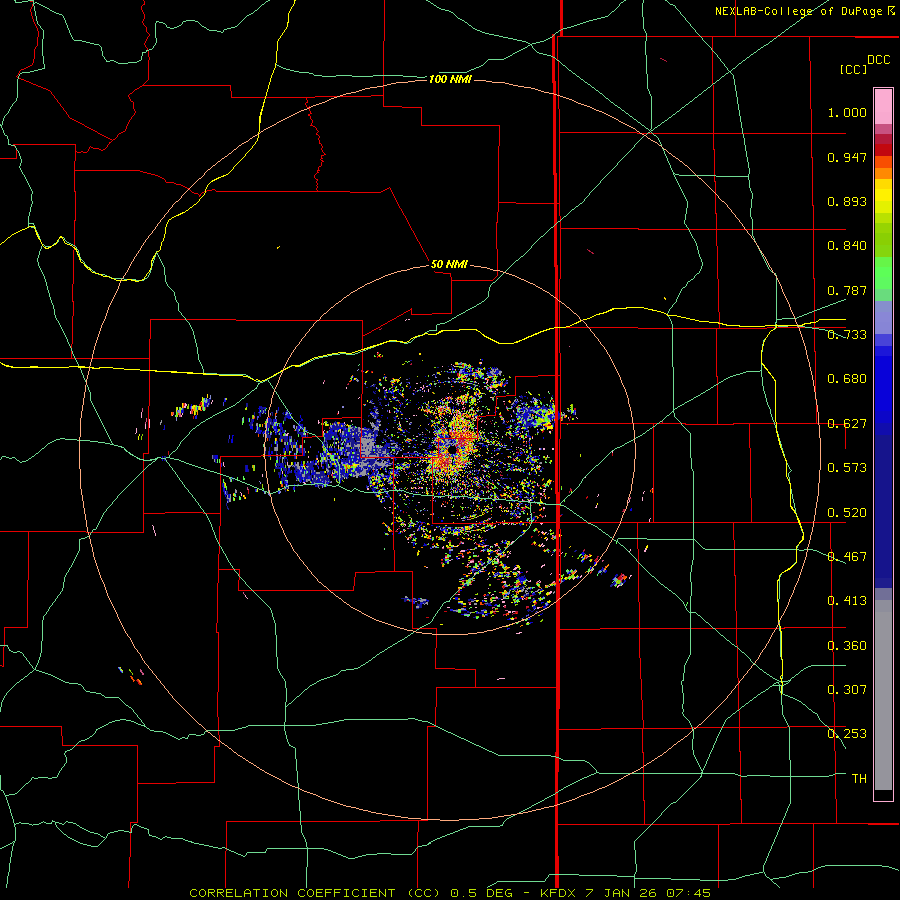Click the 1.000 value on the color scale
The image size is (900, 900).
(x=847, y=112)
